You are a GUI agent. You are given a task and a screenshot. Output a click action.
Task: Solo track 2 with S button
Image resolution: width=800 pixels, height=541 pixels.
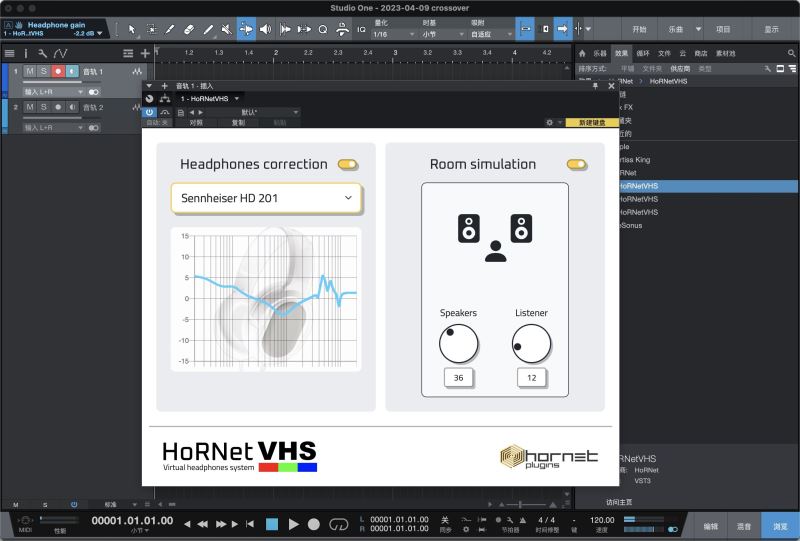pos(44,107)
